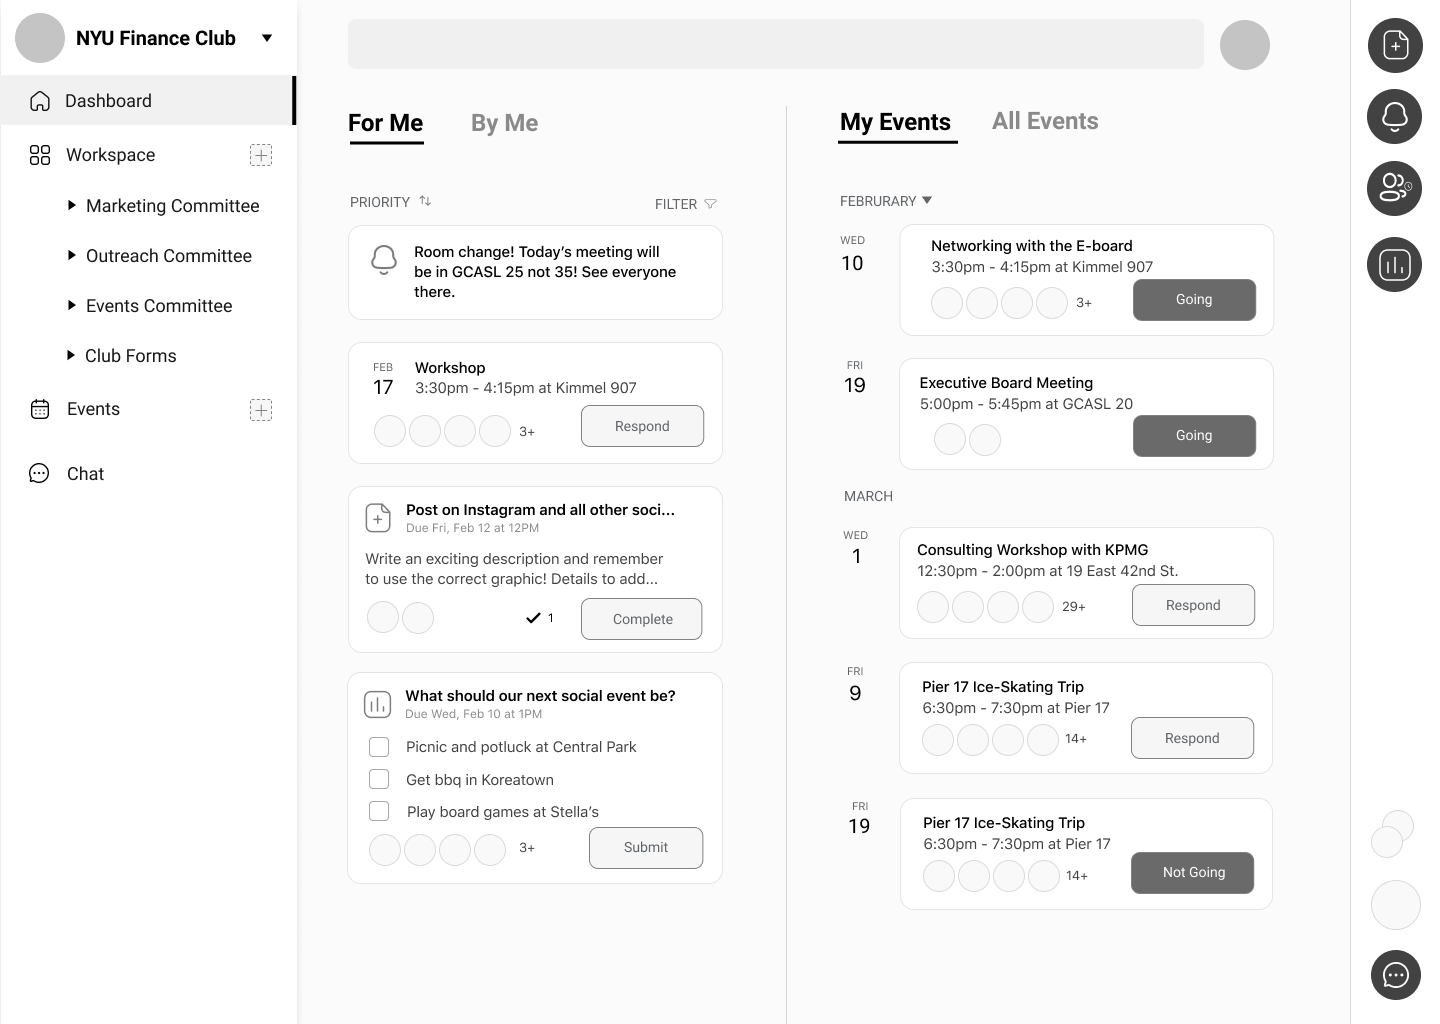Open the Chat item in sidebar
The height and width of the screenshot is (1024, 1440).
[x=85, y=474]
